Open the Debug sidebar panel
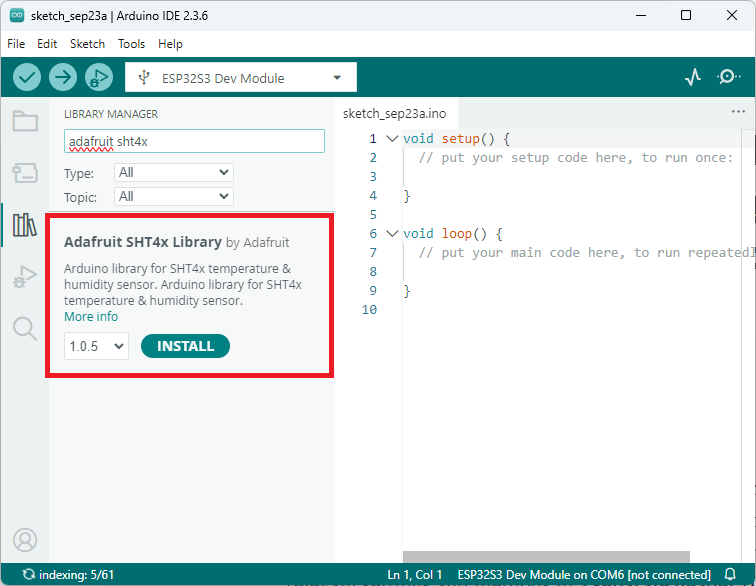Image resolution: width=756 pixels, height=586 pixels. click(25, 276)
